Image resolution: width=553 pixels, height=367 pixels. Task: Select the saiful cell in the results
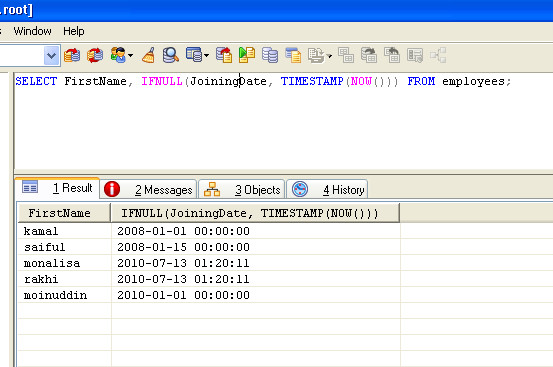click(65, 247)
